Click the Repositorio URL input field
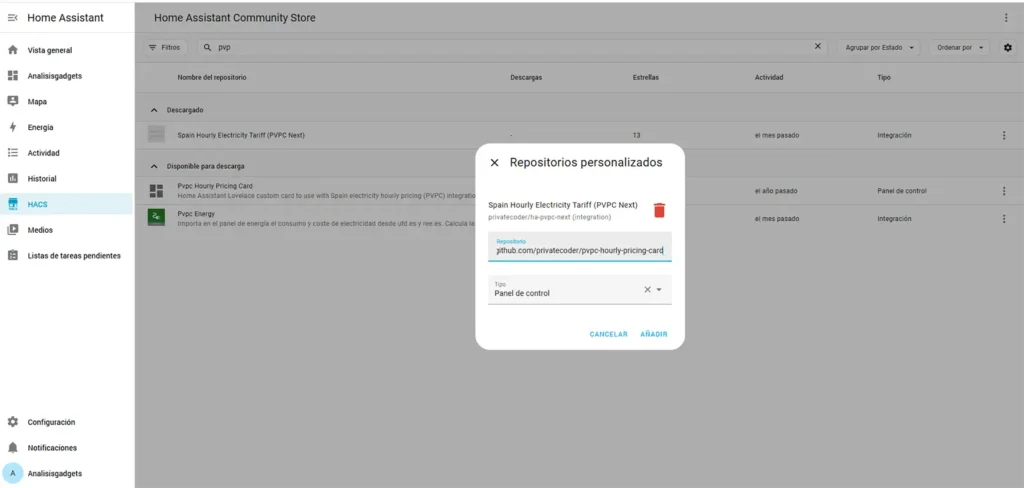Viewport: 1024px width, 488px height. tap(580, 246)
